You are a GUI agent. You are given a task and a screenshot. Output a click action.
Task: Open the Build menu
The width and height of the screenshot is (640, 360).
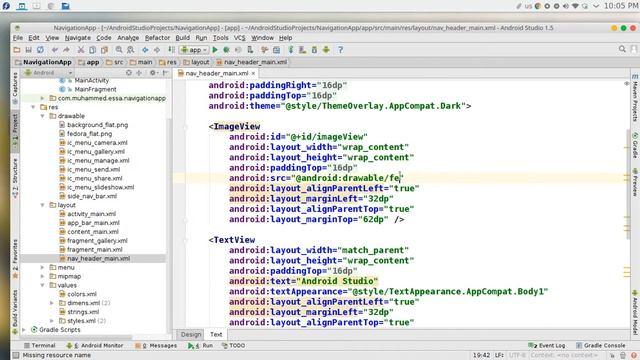click(182, 38)
